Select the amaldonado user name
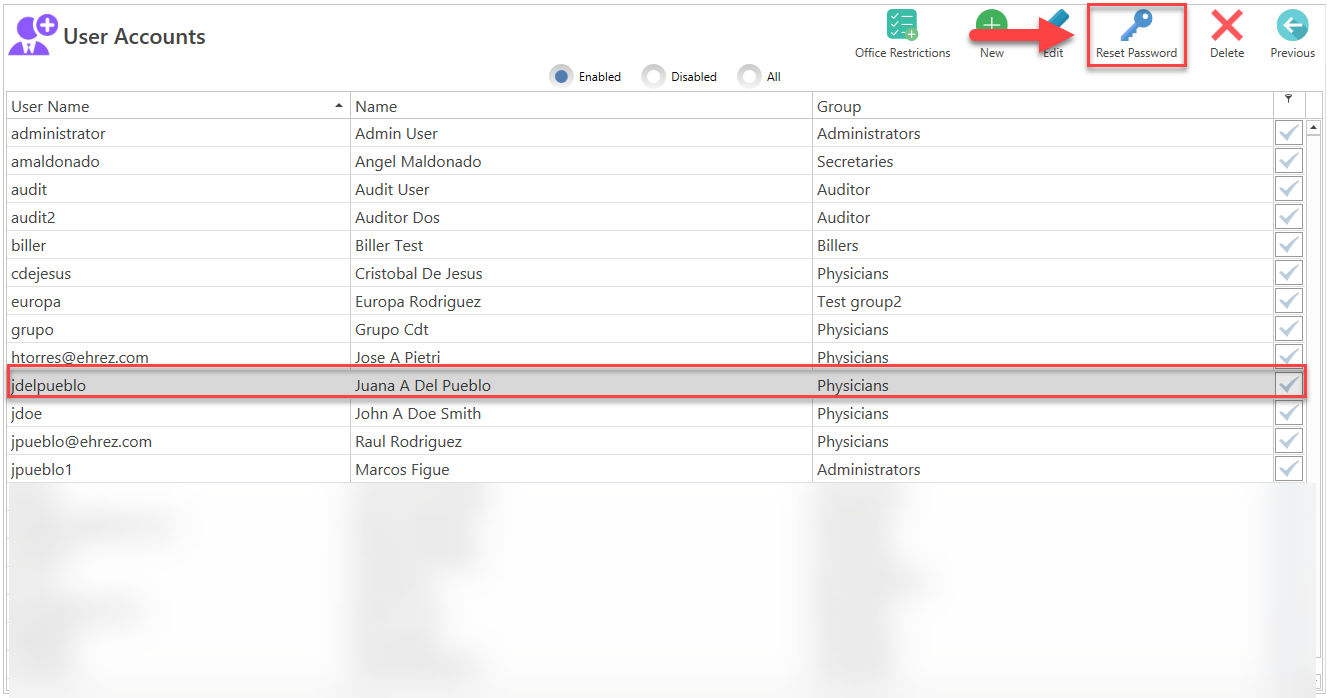Image resolution: width=1328 pixels, height=698 pixels. (55, 161)
